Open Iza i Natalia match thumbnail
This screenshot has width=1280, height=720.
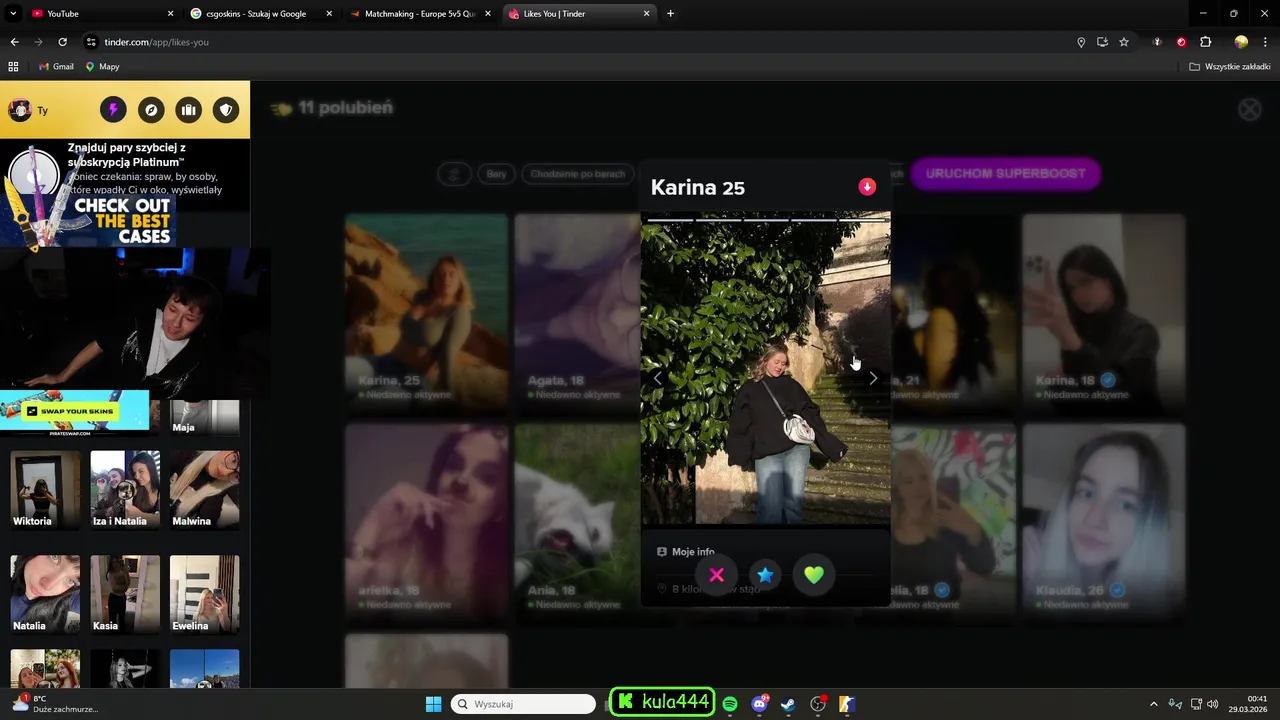click(x=125, y=490)
